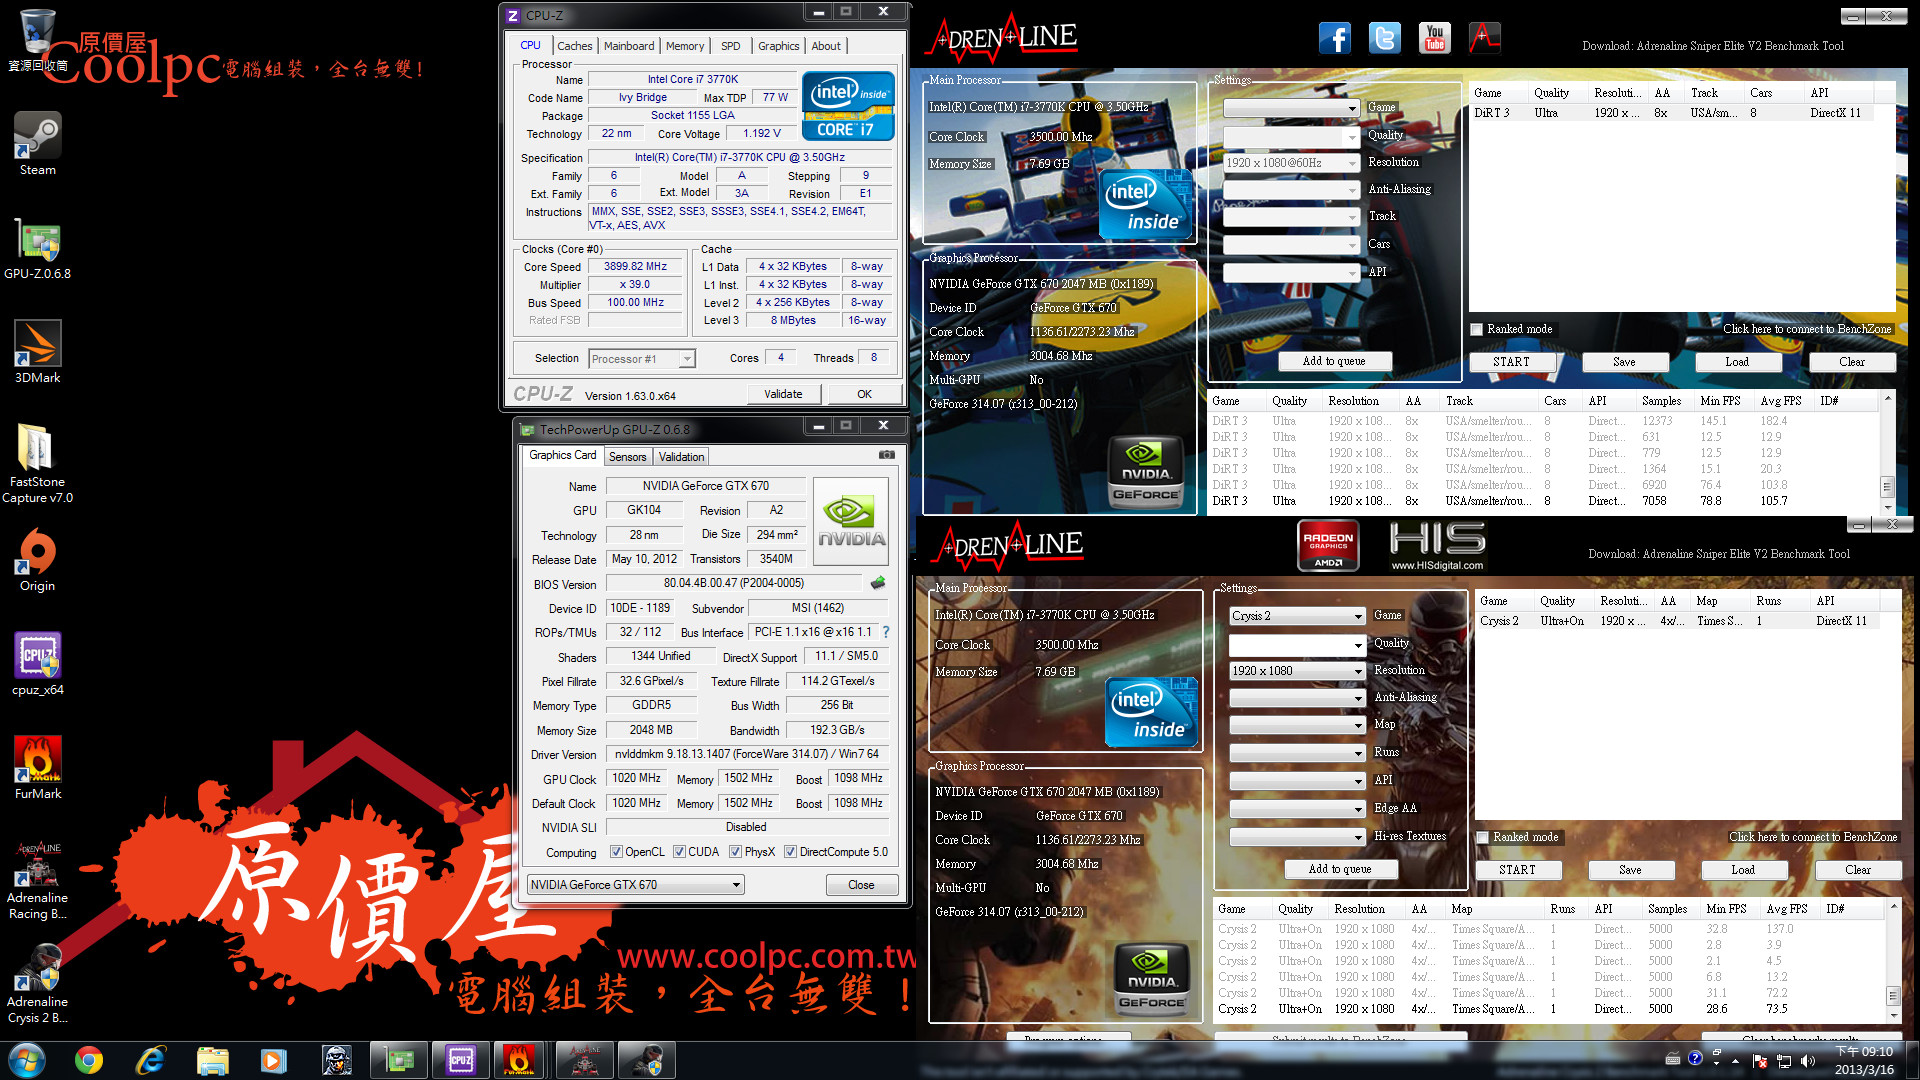Click GPU-Z camera screenshot icon
Screen dimensions: 1920x1080
tap(886, 455)
